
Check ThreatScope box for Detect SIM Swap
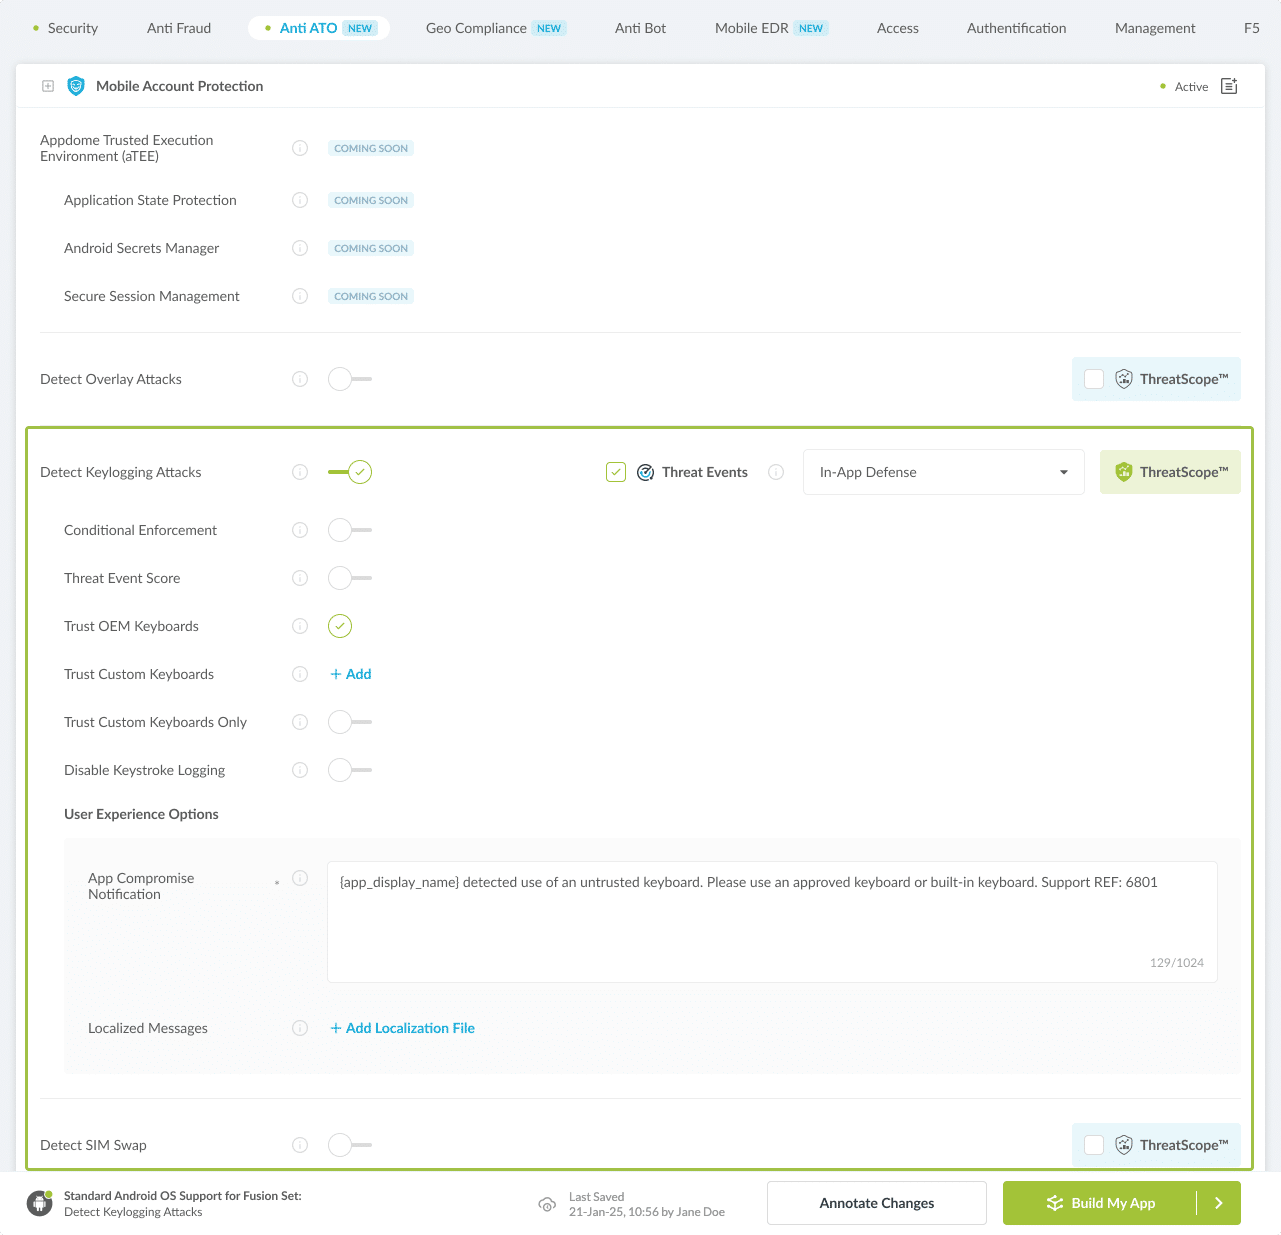click(1094, 1145)
